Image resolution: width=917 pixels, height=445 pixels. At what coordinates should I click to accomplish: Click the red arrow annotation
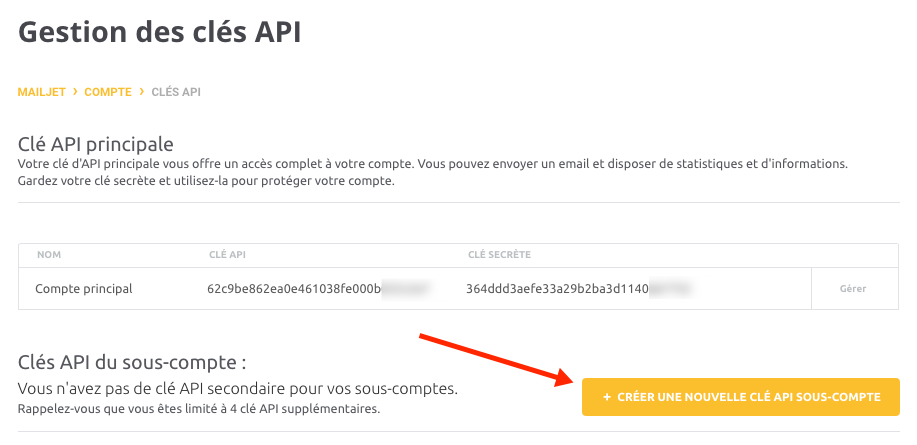tap(498, 360)
